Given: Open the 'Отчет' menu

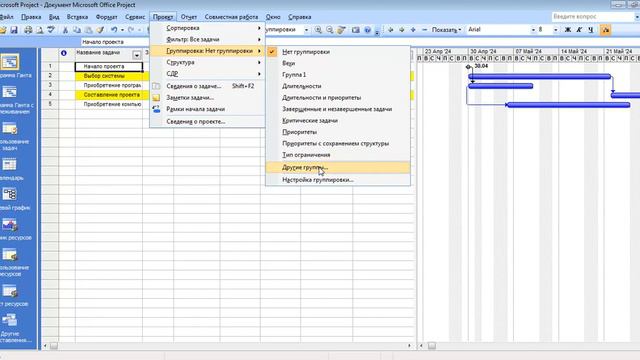Looking at the screenshot, I should point(189,17).
